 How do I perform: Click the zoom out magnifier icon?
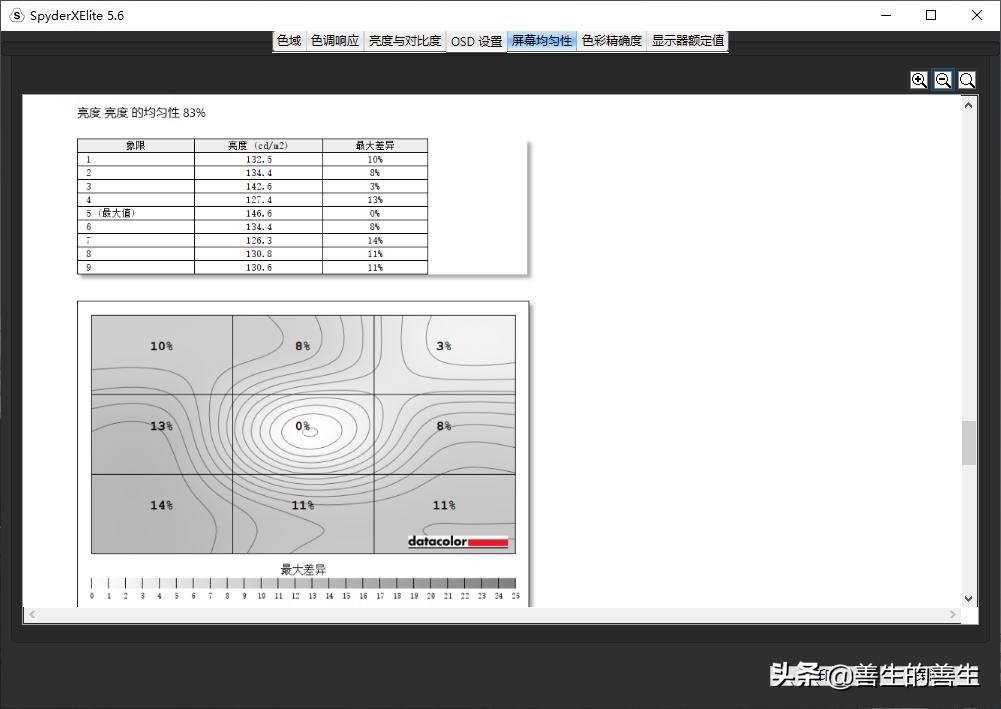click(x=943, y=80)
